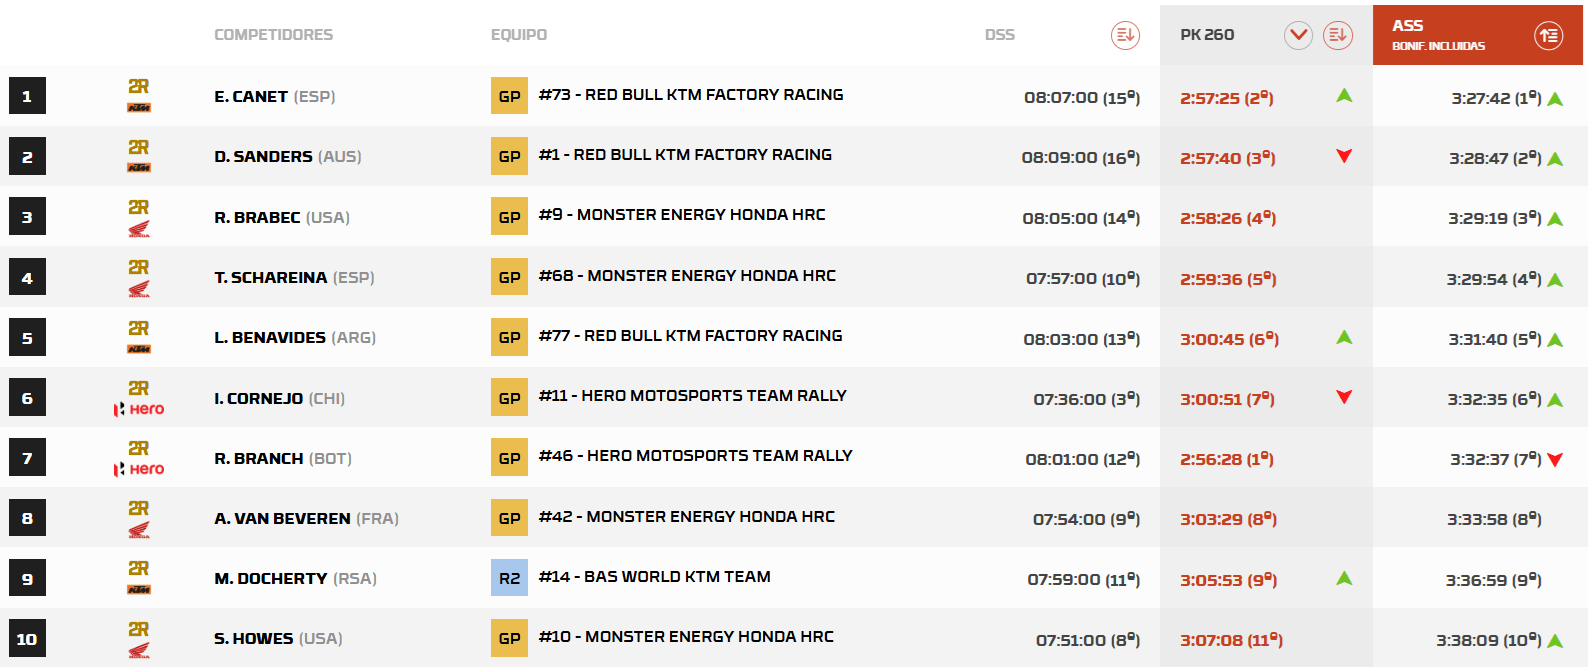Click the green up arrow beside 2:57:25
This screenshot has height=667, width=1588.
click(x=1344, y=96)
